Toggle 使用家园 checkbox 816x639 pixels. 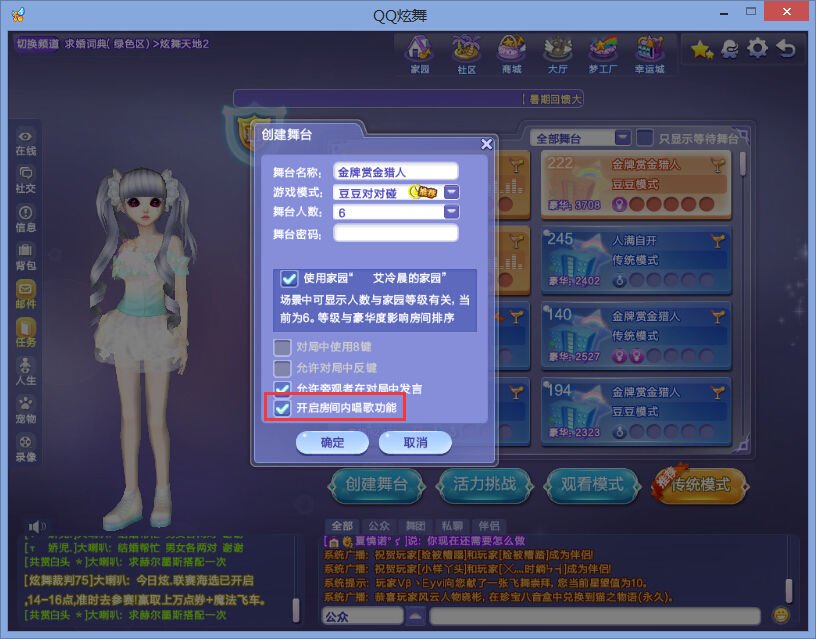(289, 278)
